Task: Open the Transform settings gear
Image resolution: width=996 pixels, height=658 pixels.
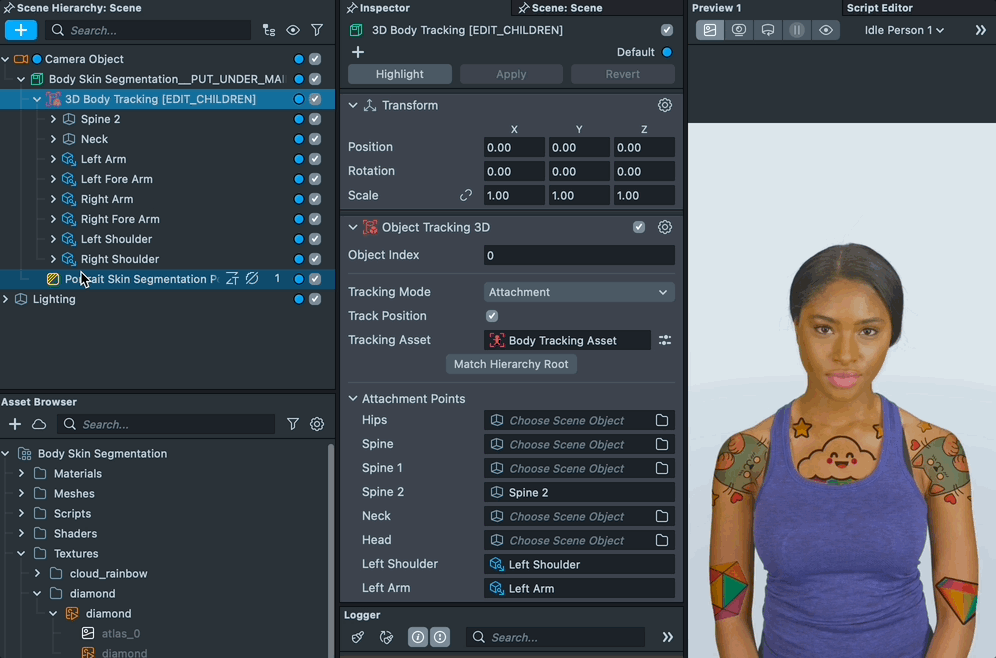Action: click(665, 105)
